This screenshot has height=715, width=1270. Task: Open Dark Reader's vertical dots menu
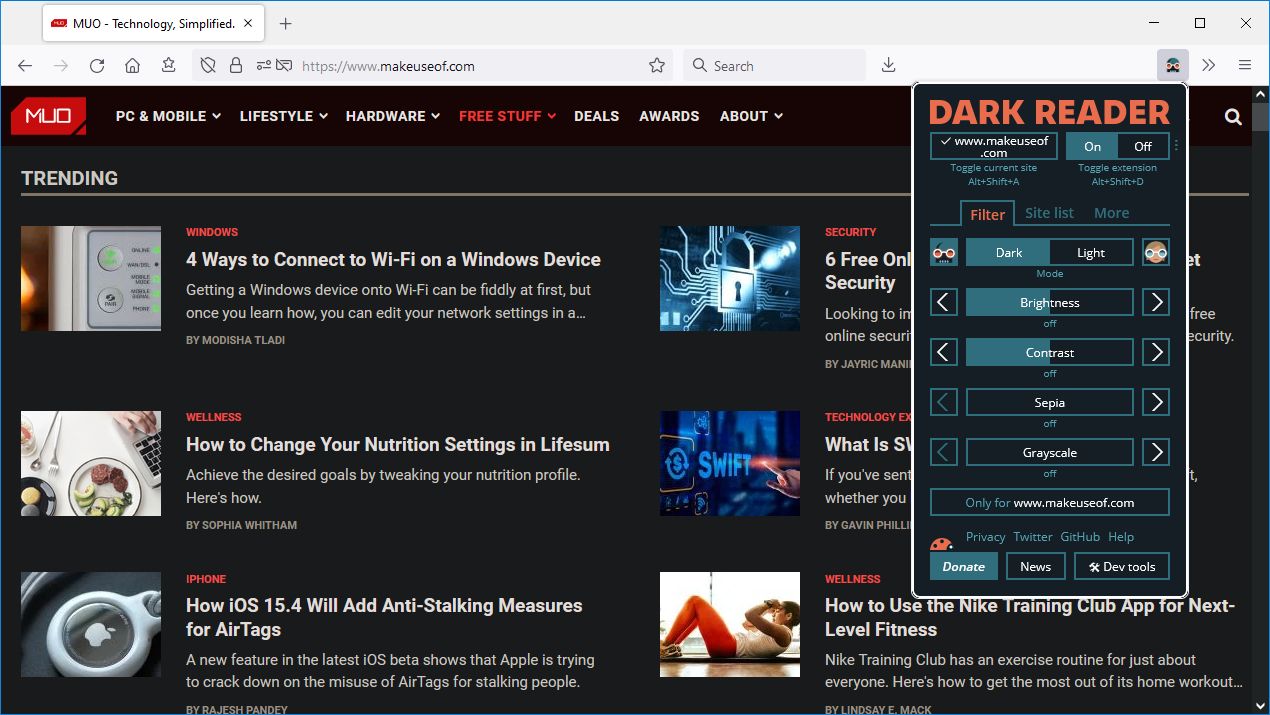point(1176,144)
